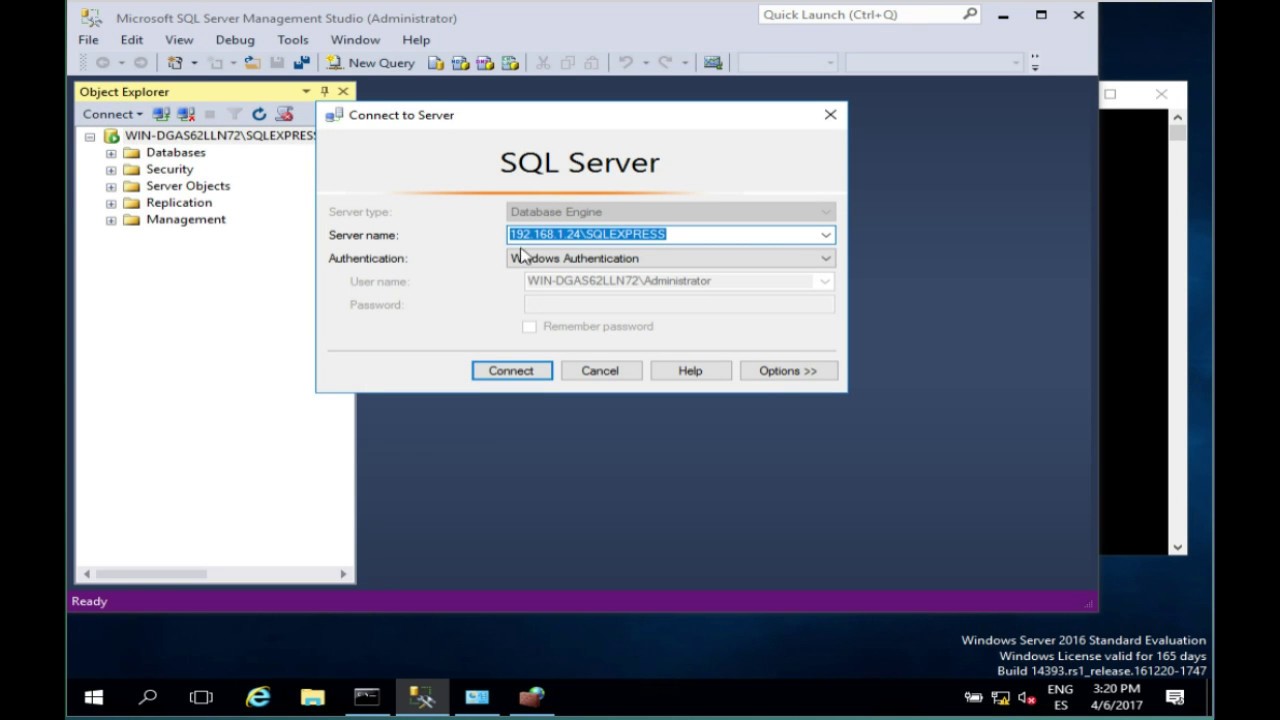Image resolution: width=1280 pixels, height=720 pixels.
Task: Click the Activity Monitor icon in Object Explorer
Action: 284,114
